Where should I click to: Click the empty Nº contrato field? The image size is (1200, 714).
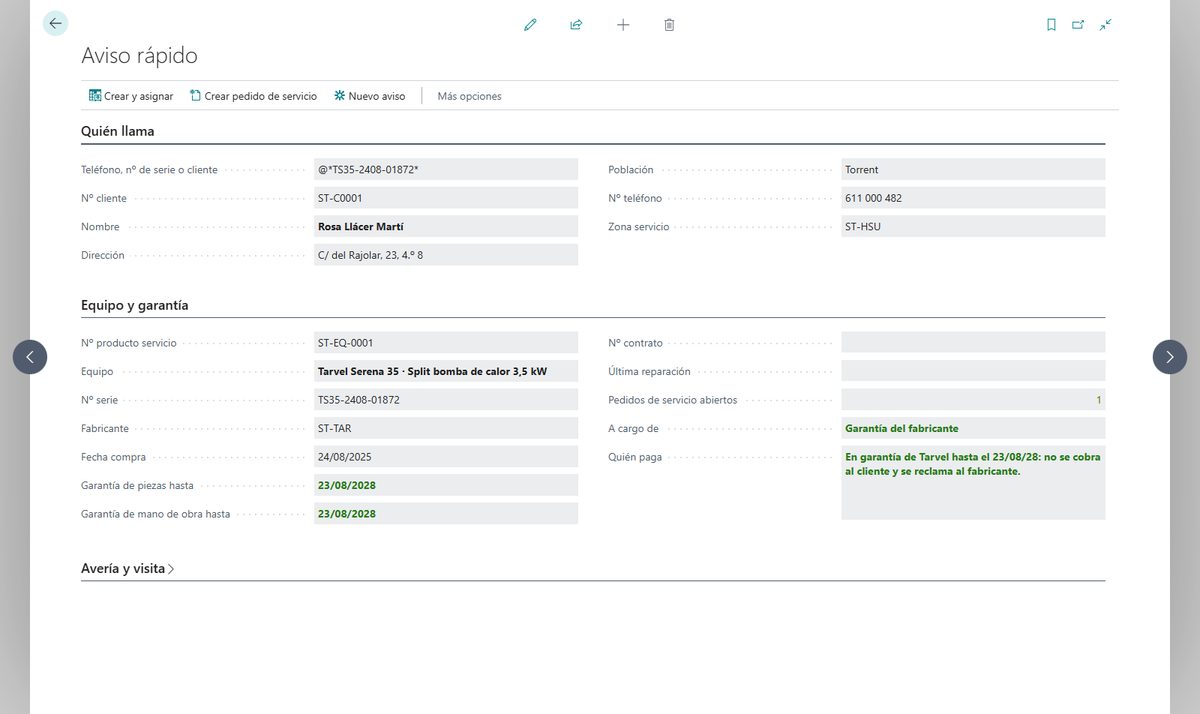[973, 343]
